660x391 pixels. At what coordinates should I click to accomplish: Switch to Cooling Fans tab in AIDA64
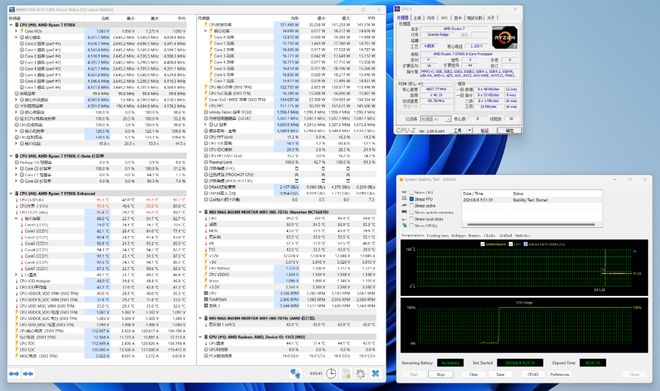click(438, 236)
